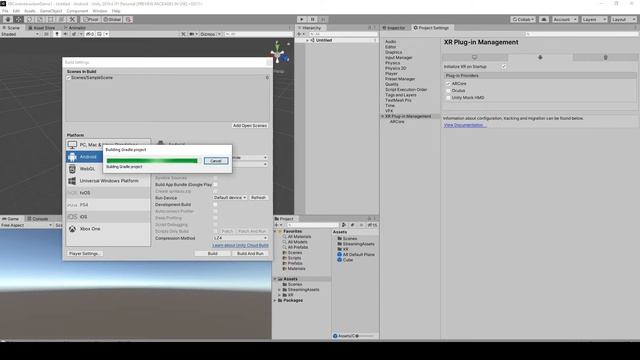Screen dimensions: 640x360
Task: Switch to the Inspector tab
Action: point(394,28)
